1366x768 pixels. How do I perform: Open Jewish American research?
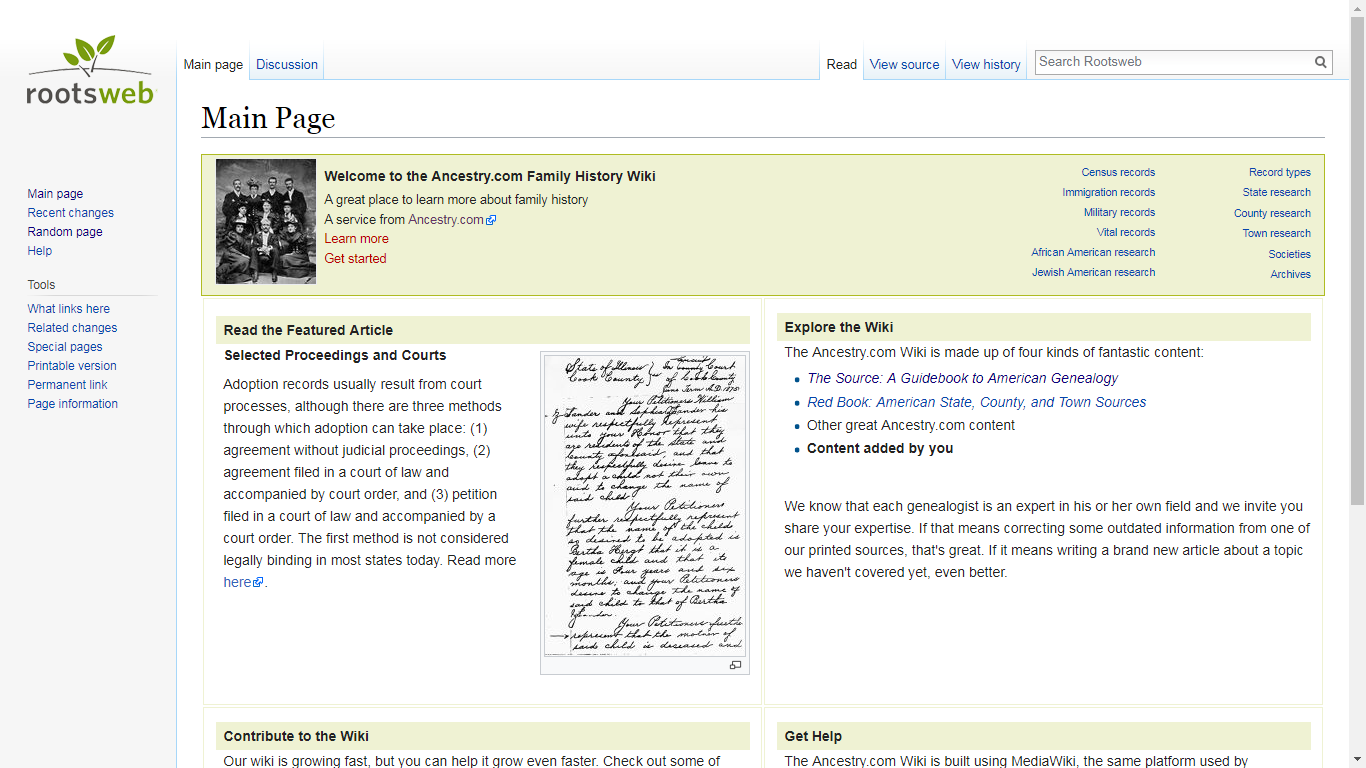(x=1093, y=272)
